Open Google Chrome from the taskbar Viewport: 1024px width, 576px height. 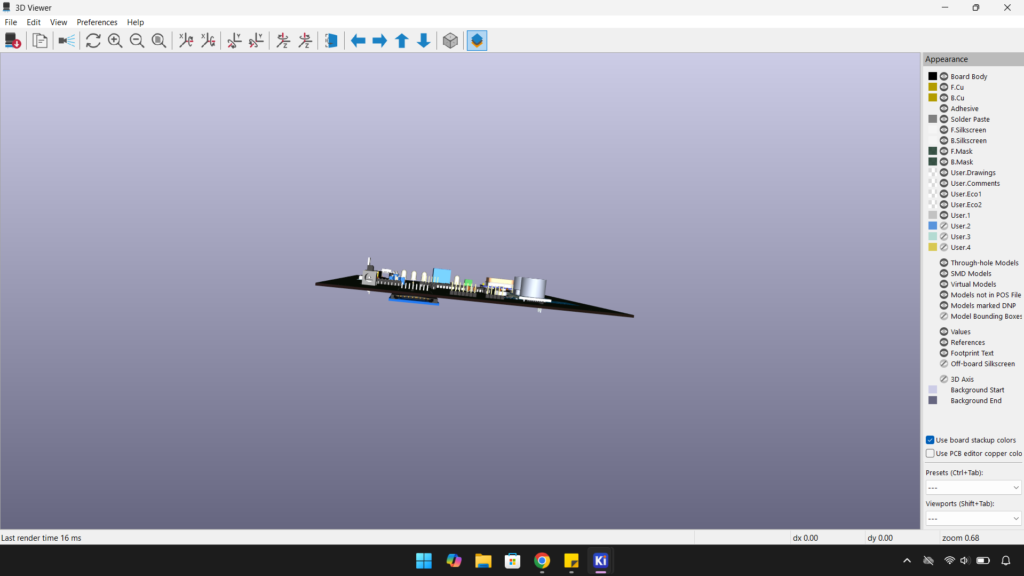point(542,561)
